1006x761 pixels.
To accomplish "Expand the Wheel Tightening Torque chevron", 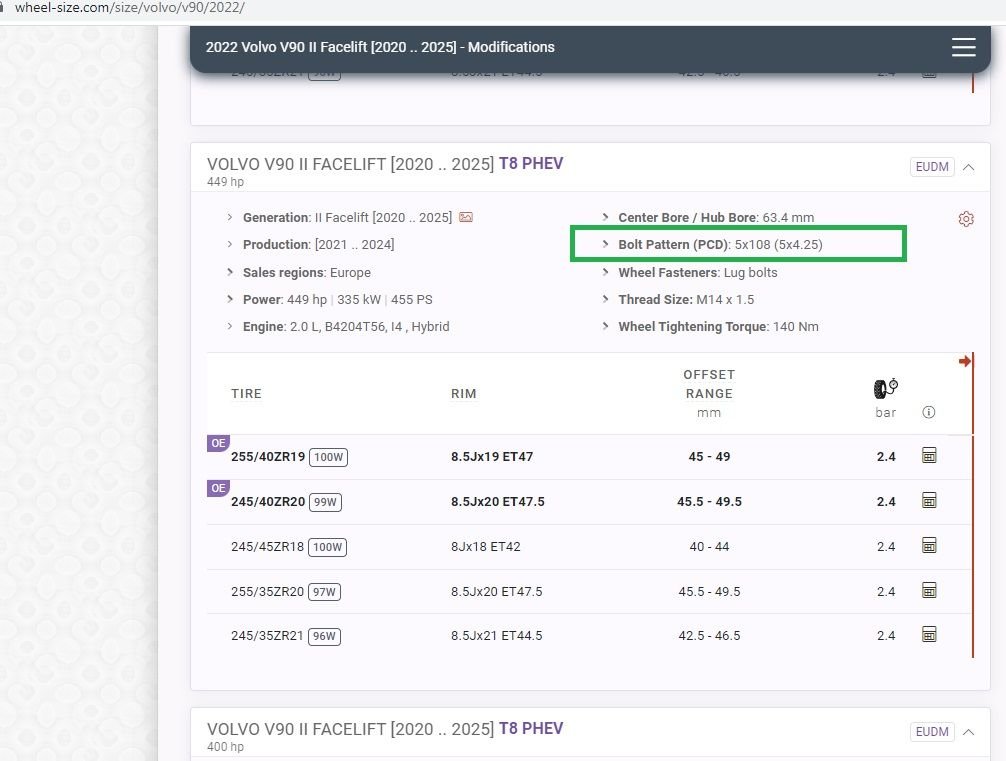I will (x=607, y=327).
